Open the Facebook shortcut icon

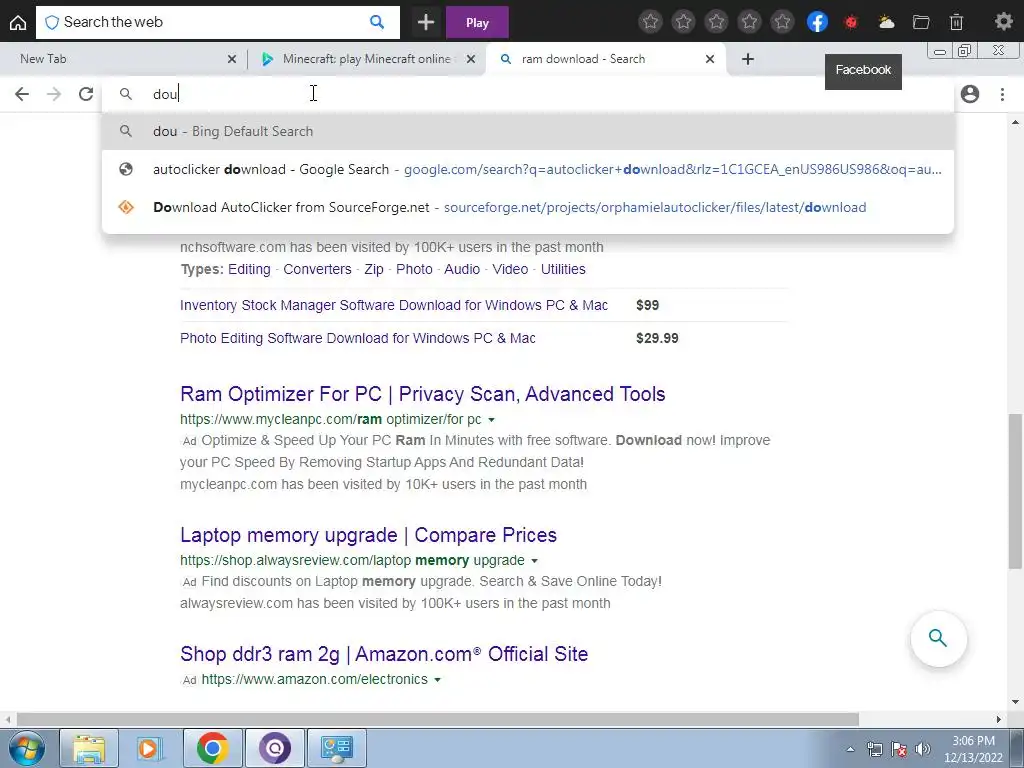click(817, 22)
